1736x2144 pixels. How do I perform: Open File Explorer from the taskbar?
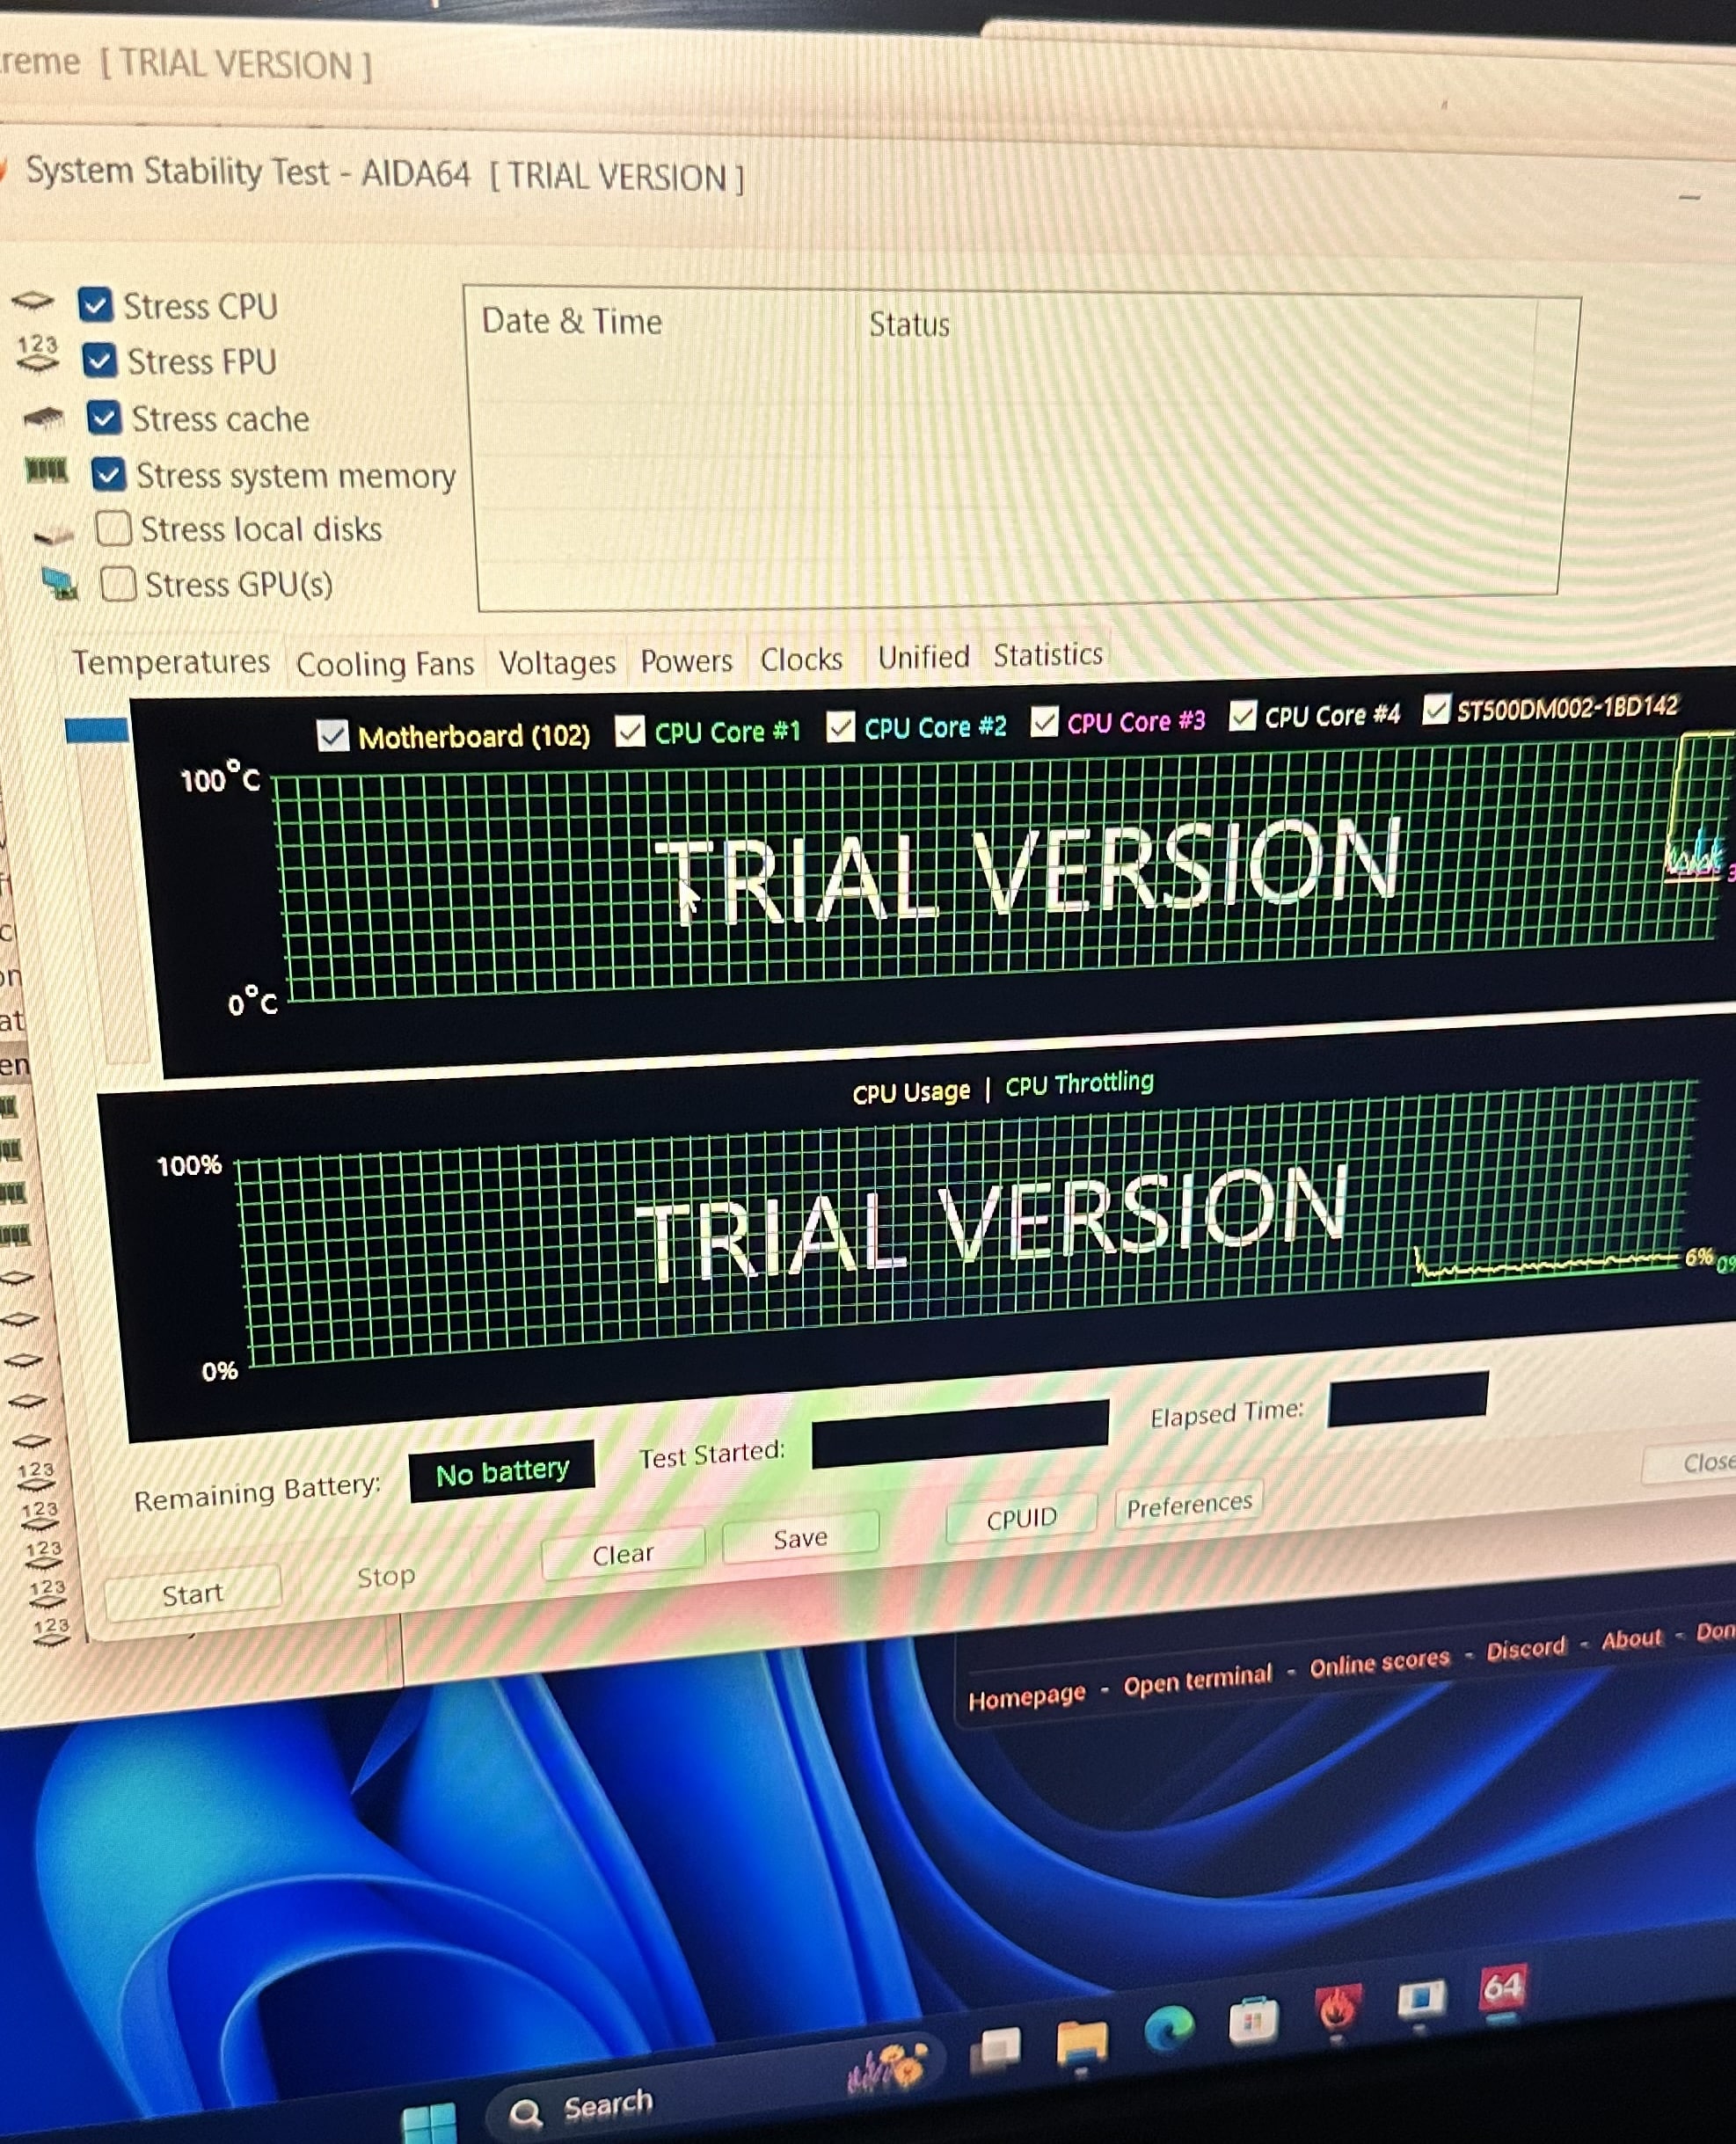[1082, 2040]
